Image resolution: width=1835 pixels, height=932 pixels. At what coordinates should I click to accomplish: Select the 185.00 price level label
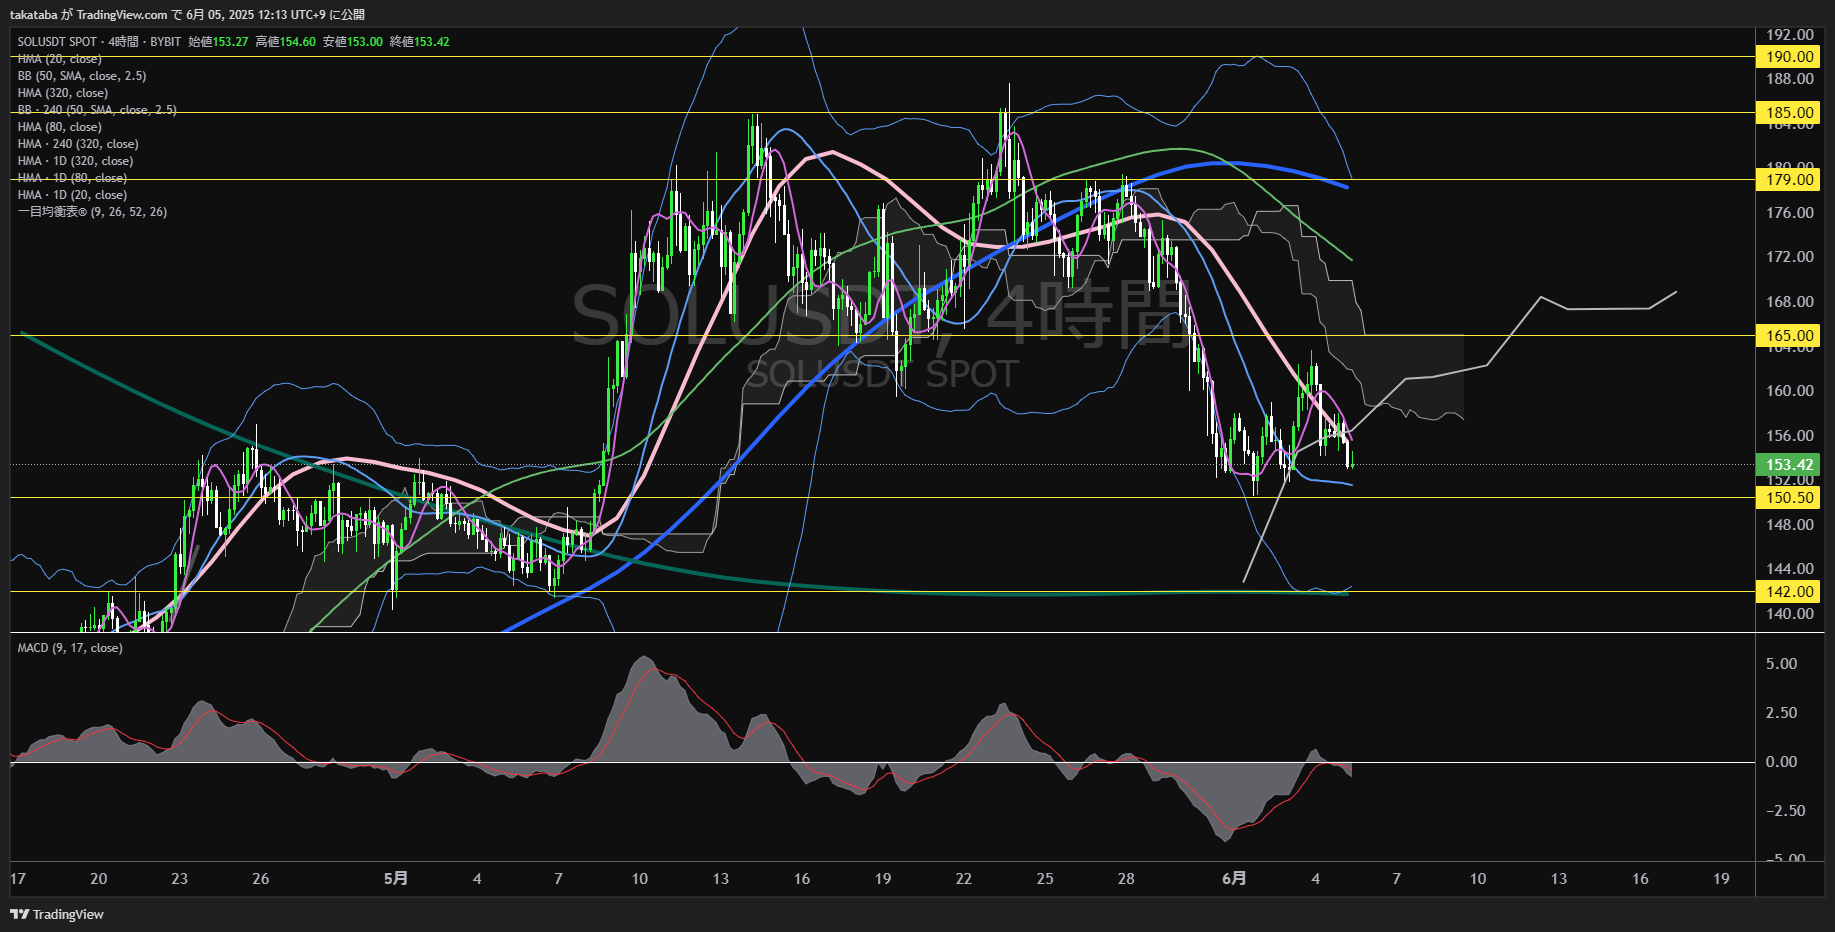(1788, 113)
